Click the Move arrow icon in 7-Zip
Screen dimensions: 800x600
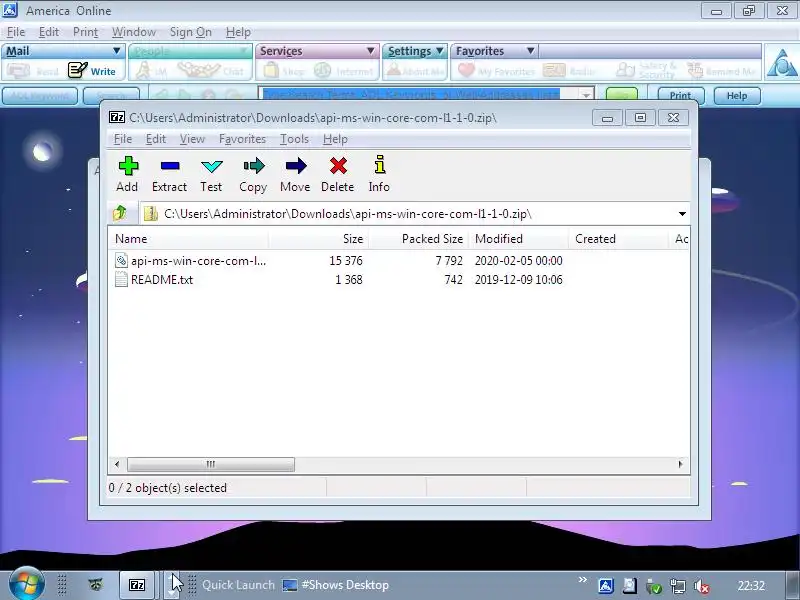point(296,166)
